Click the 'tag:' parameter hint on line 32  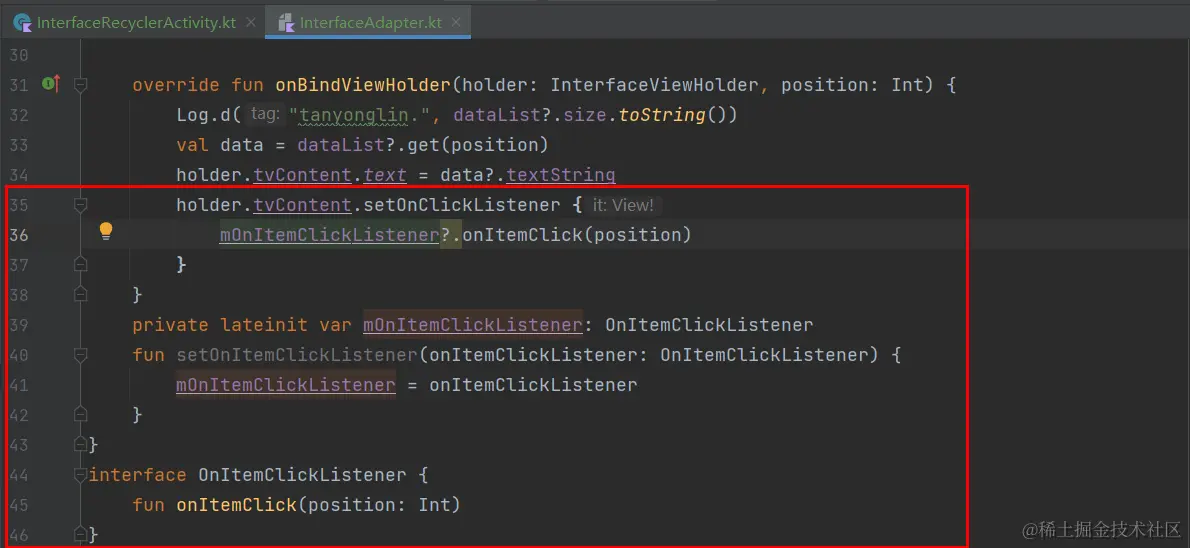(x=266, y=115)
